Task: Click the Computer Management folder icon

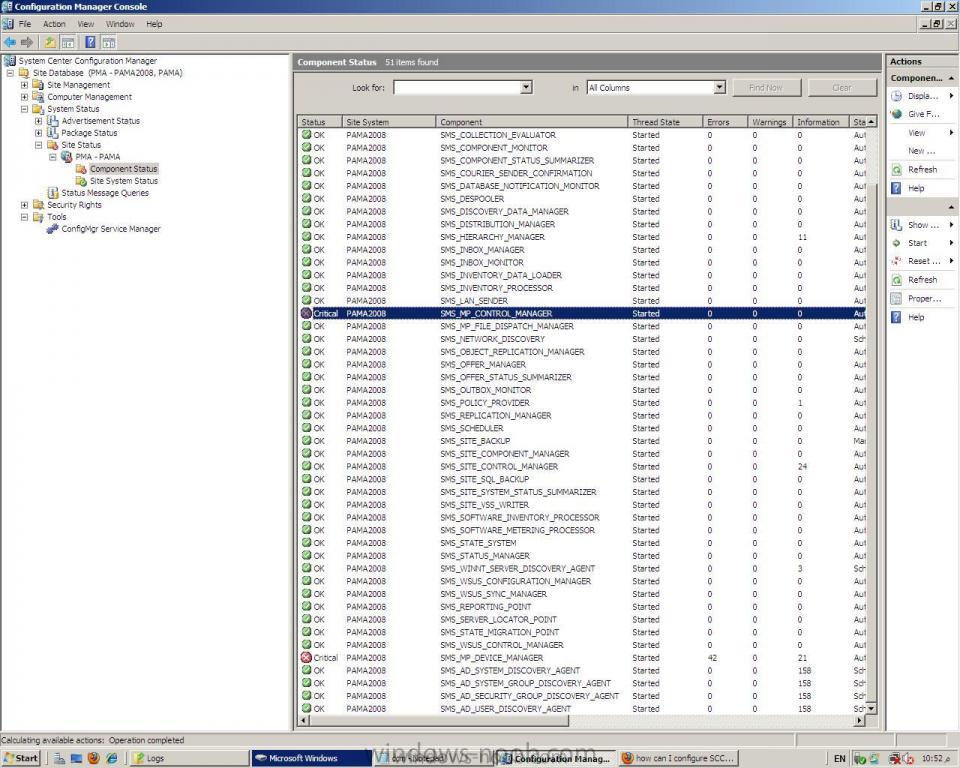Action: pyautogui.click(x=39, y=97)
